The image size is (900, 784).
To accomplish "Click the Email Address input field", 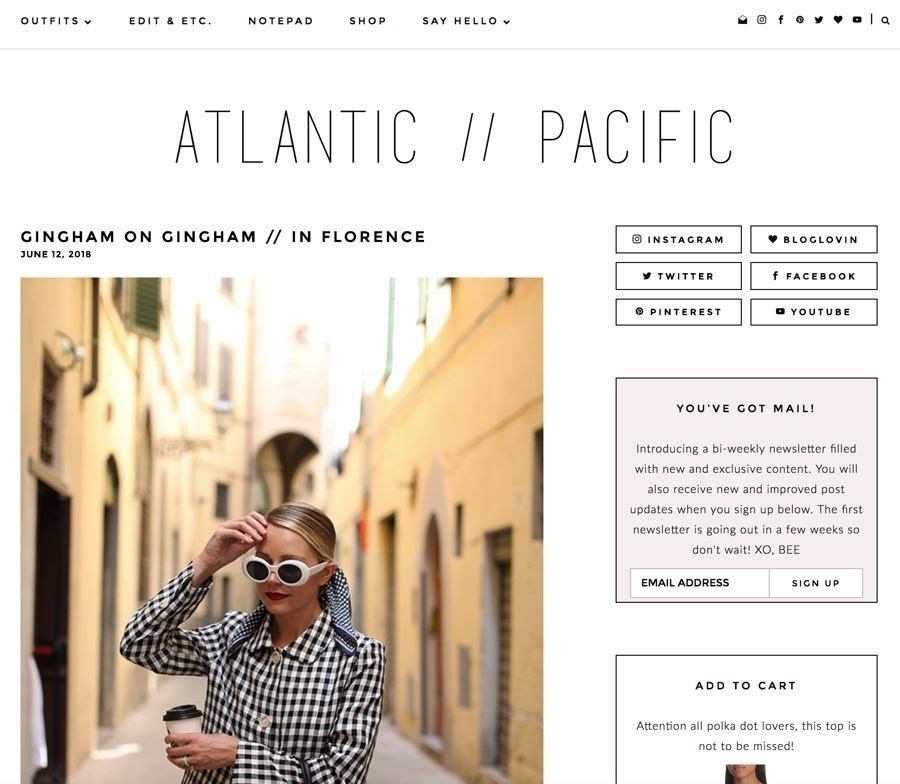I will point(700,583).
